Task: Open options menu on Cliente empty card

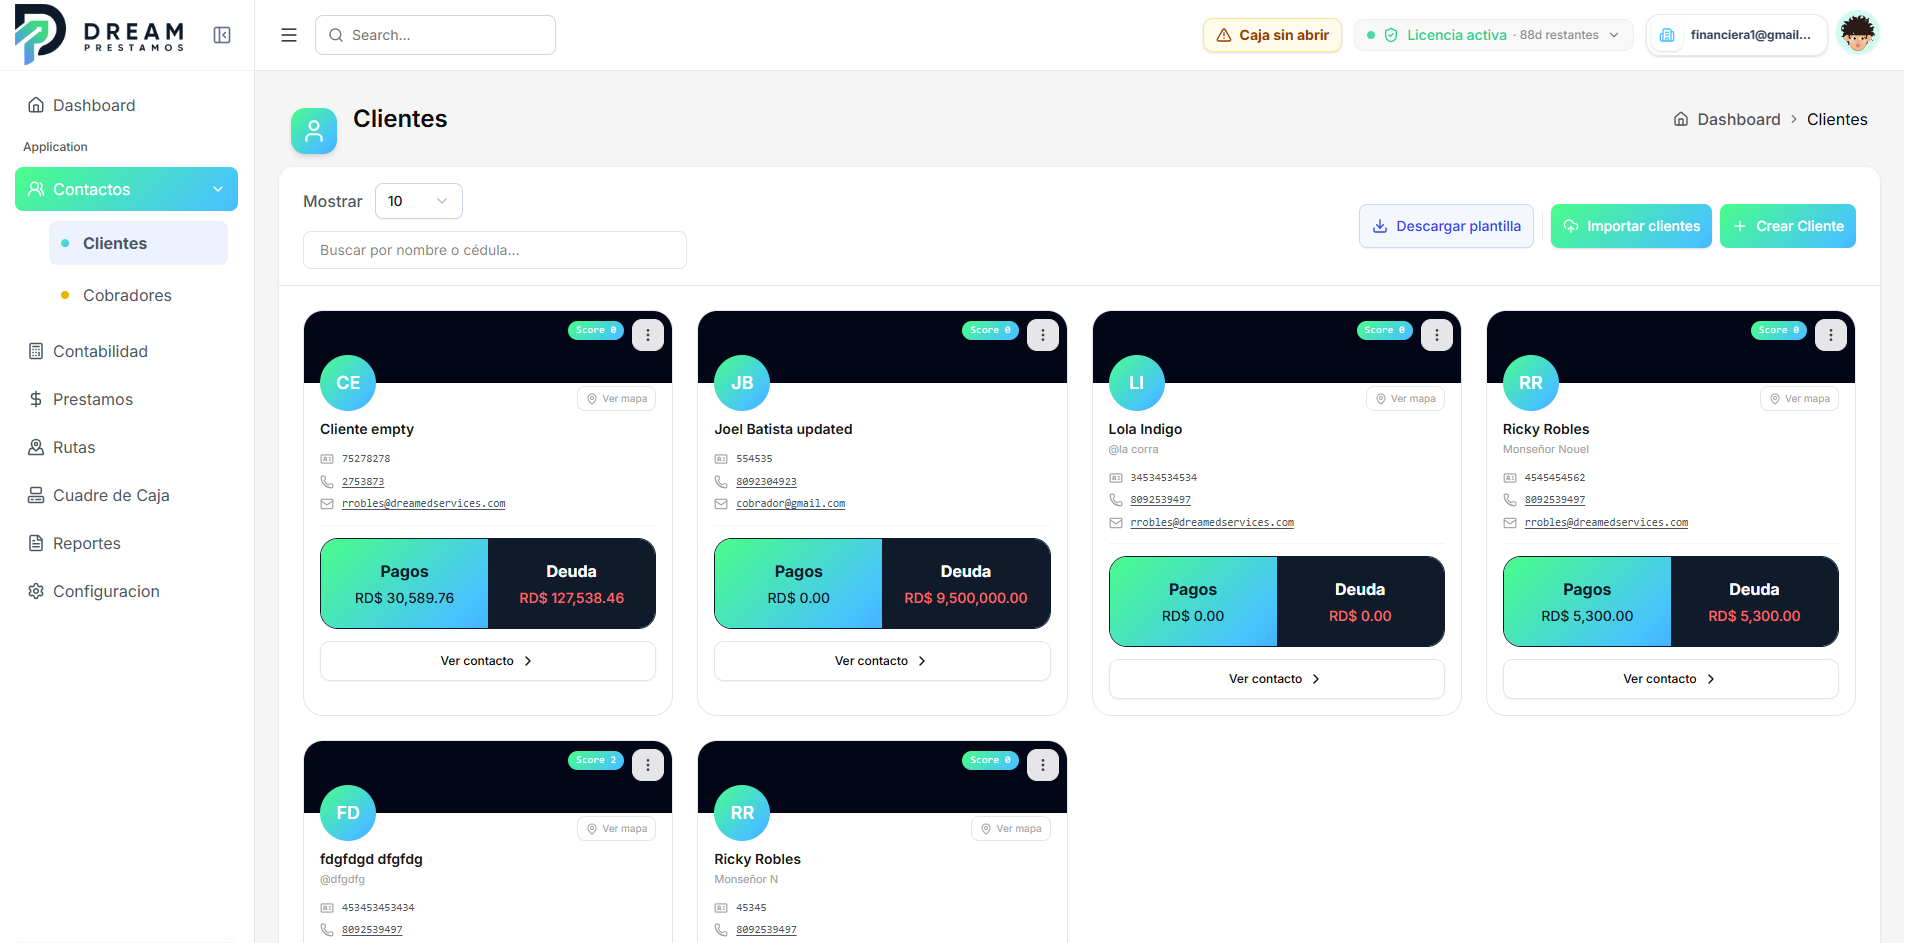Action: [648, 335]
